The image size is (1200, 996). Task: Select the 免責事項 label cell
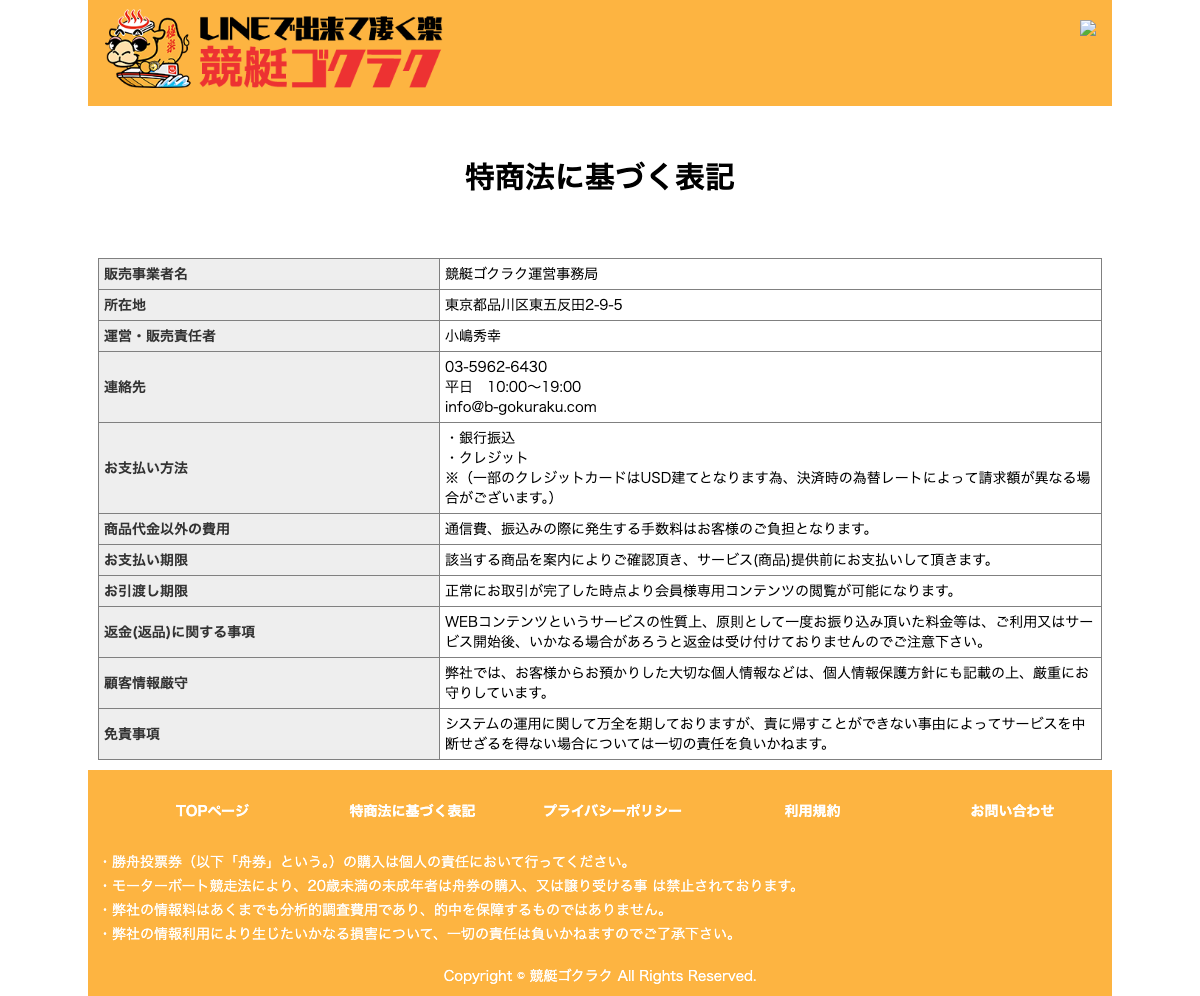coord(269,734)
